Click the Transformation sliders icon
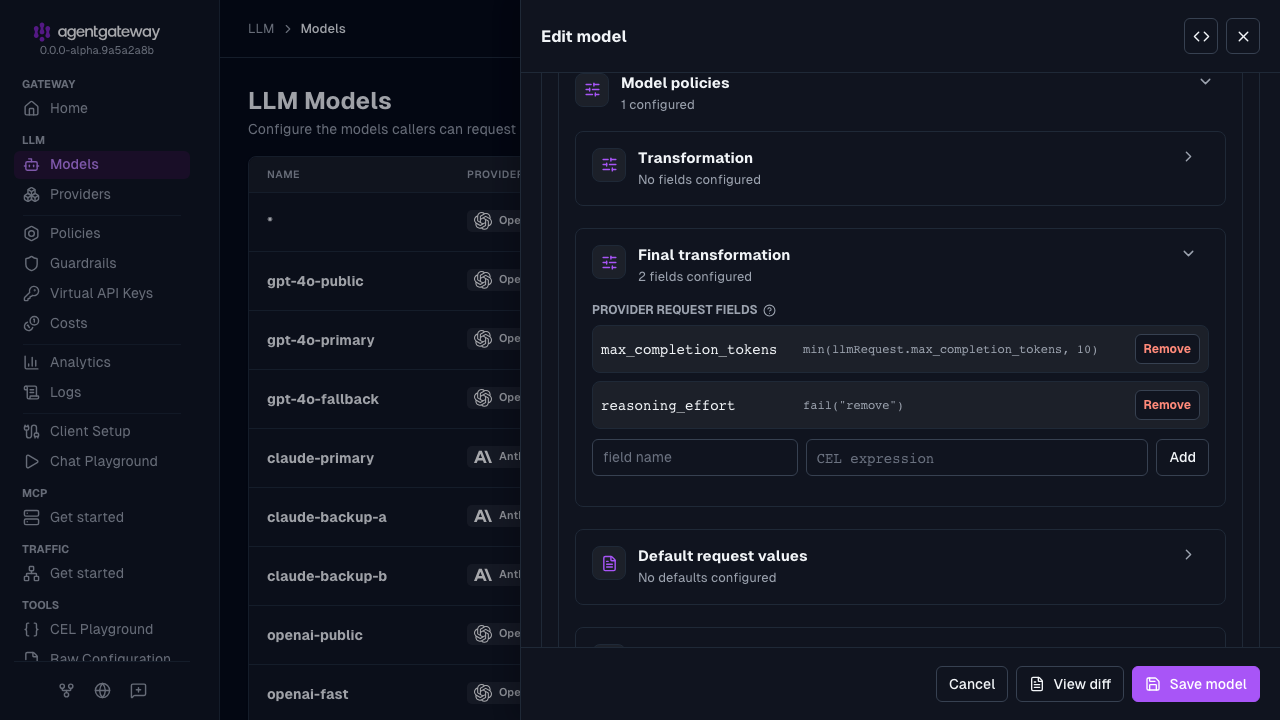The height and width of the screenshot is (720, 1280). [x=609, y=165]
